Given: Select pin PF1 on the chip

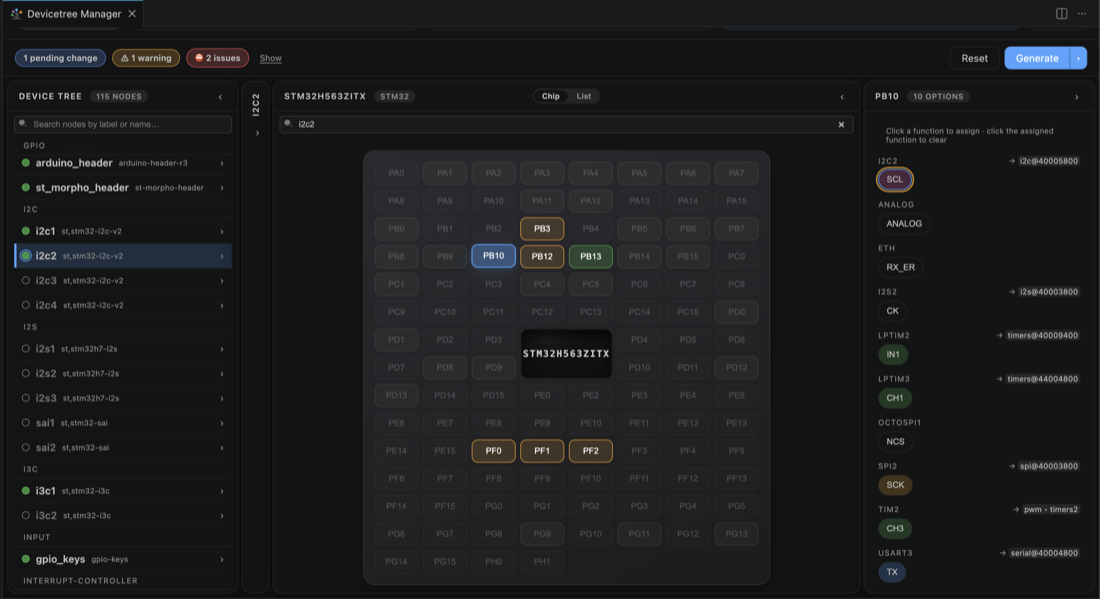Looking at the screenshot, I should [542, 451].
